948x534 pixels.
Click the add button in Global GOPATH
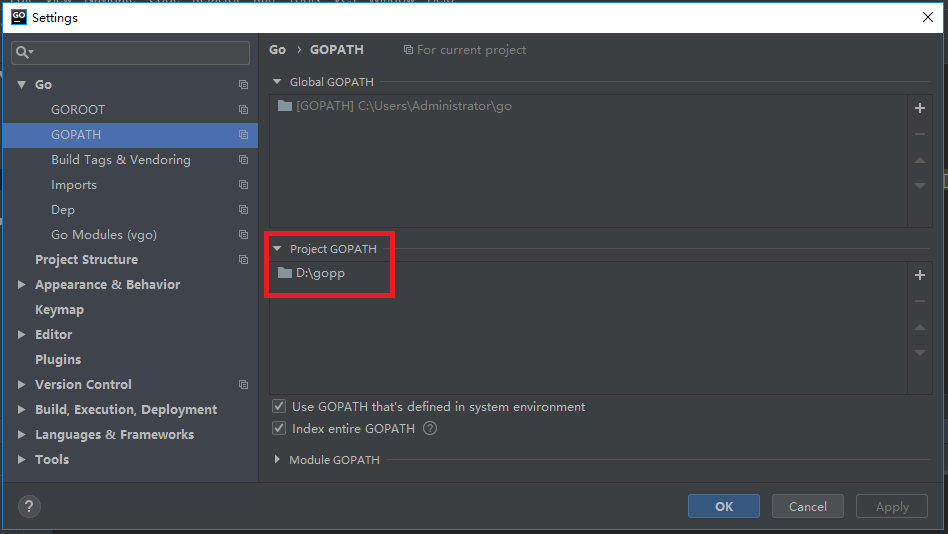[x=920, y=108]
